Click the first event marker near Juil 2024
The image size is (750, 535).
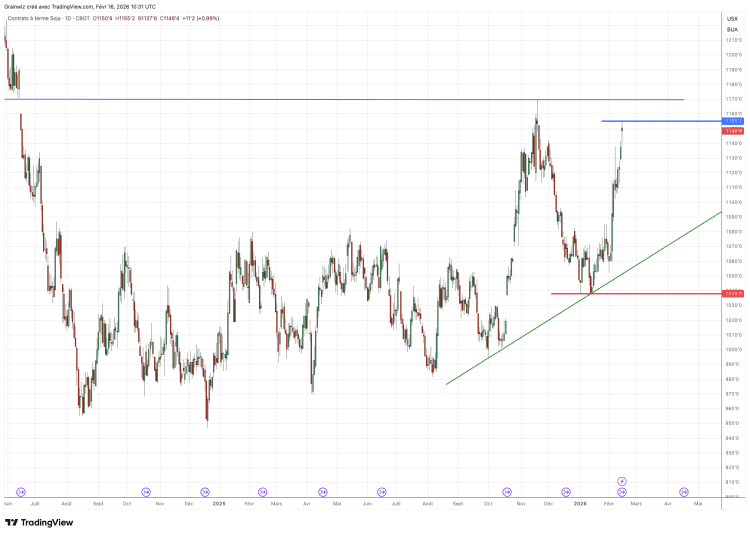[x=21, y=491]
